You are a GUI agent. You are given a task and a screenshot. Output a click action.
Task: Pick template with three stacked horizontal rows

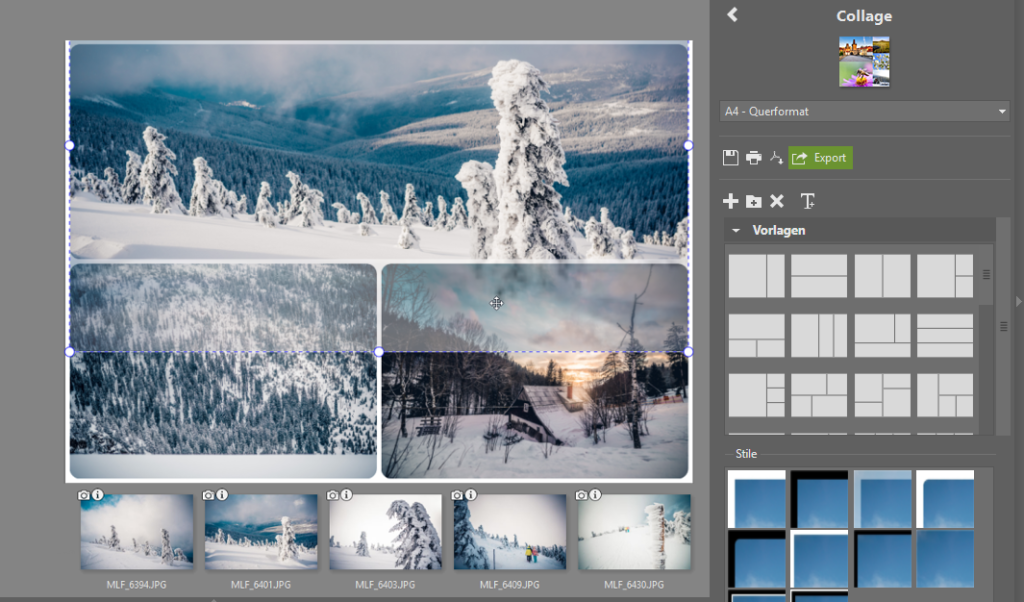coord(945,336)
